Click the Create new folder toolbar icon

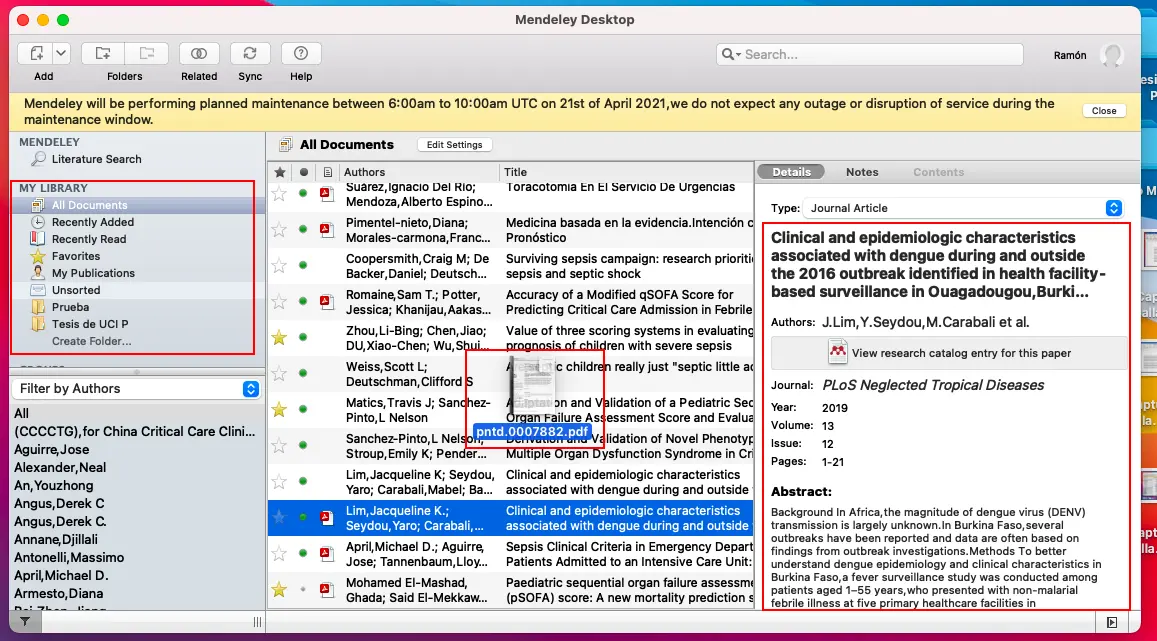coord(103,54)
